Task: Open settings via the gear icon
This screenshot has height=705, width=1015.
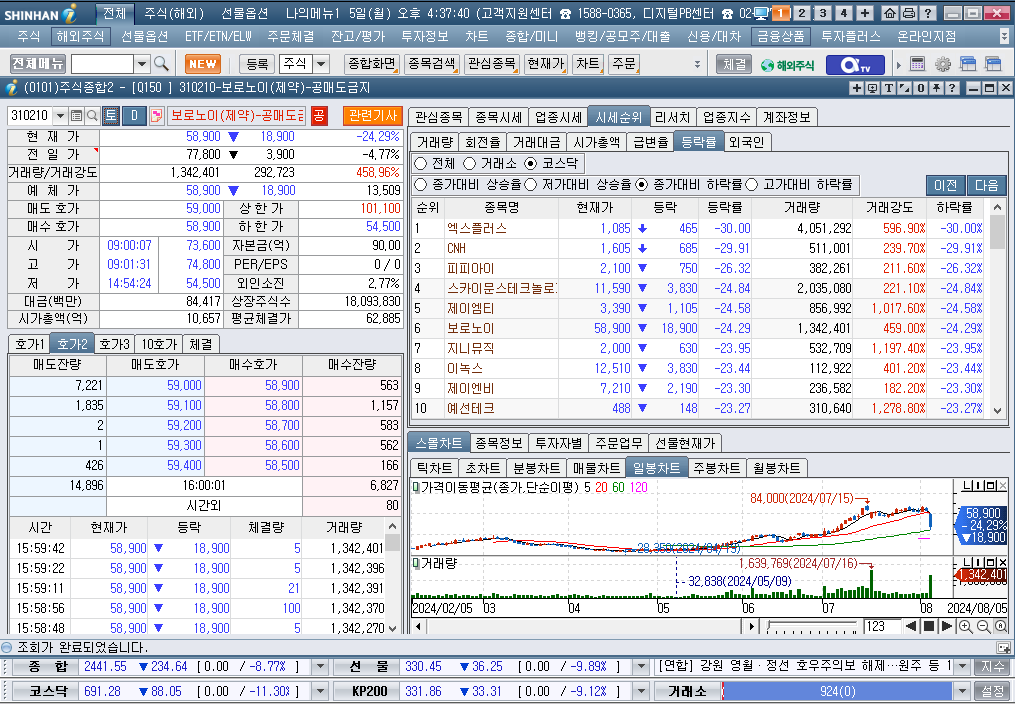Action: point(943,64)
